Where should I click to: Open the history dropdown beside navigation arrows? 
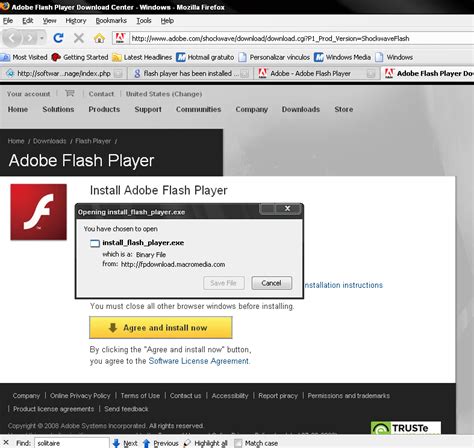click(42, 38)
